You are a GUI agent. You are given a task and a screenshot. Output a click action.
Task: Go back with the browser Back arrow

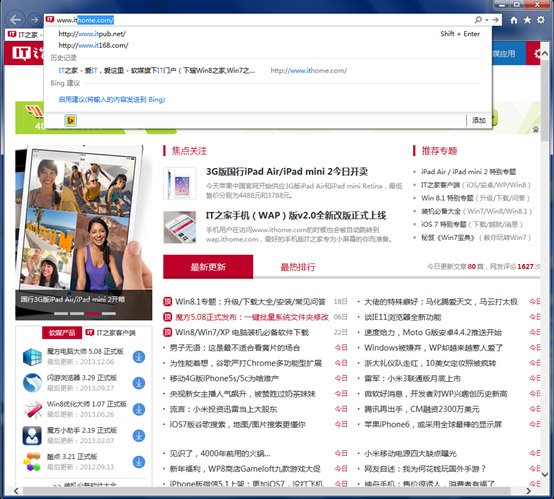pos(15,19)
